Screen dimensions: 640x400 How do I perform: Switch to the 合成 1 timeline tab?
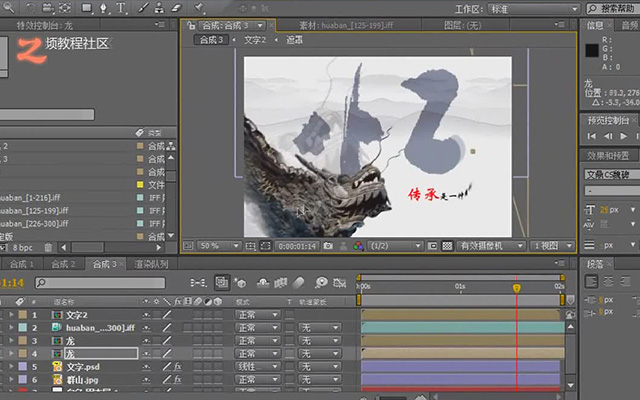[x=22, y=264]
